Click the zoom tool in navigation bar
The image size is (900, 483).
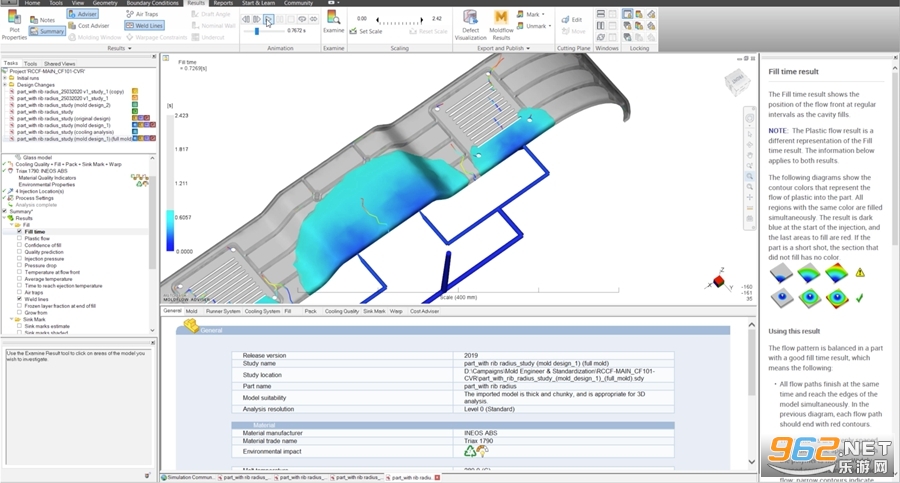tap(750, 177)
